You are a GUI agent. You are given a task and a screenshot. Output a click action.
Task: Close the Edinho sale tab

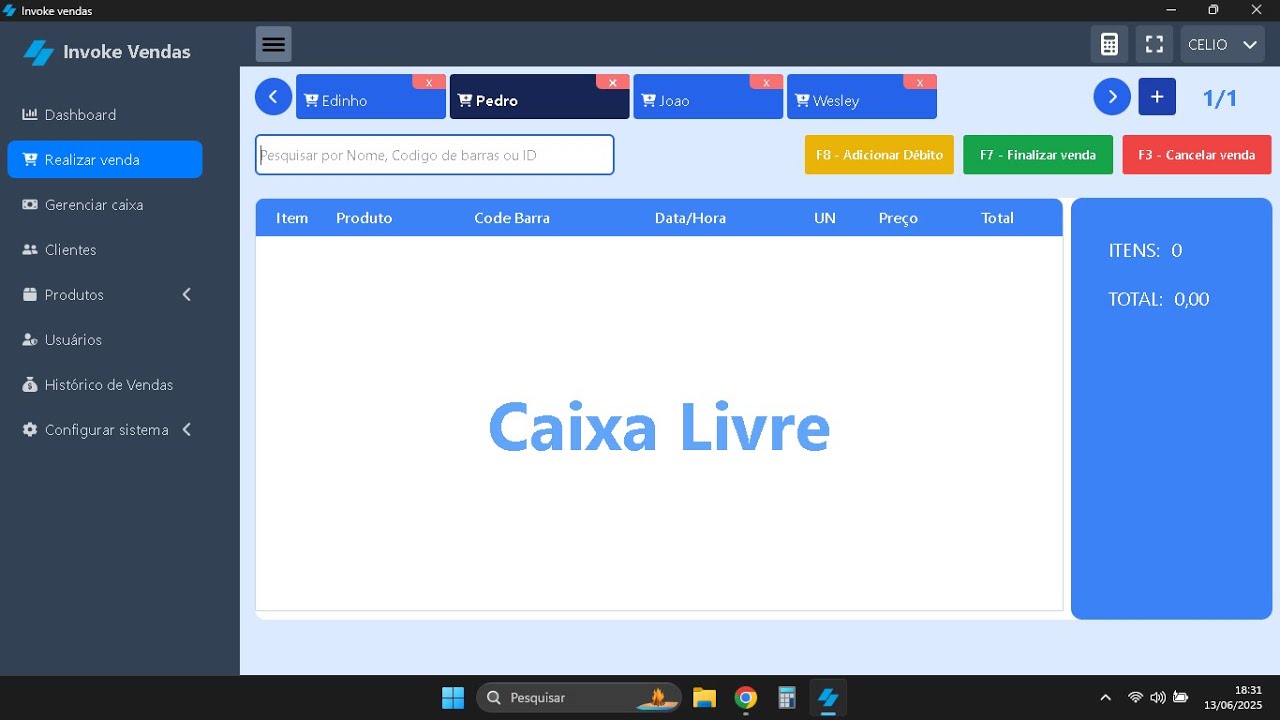tap(429, 82)
